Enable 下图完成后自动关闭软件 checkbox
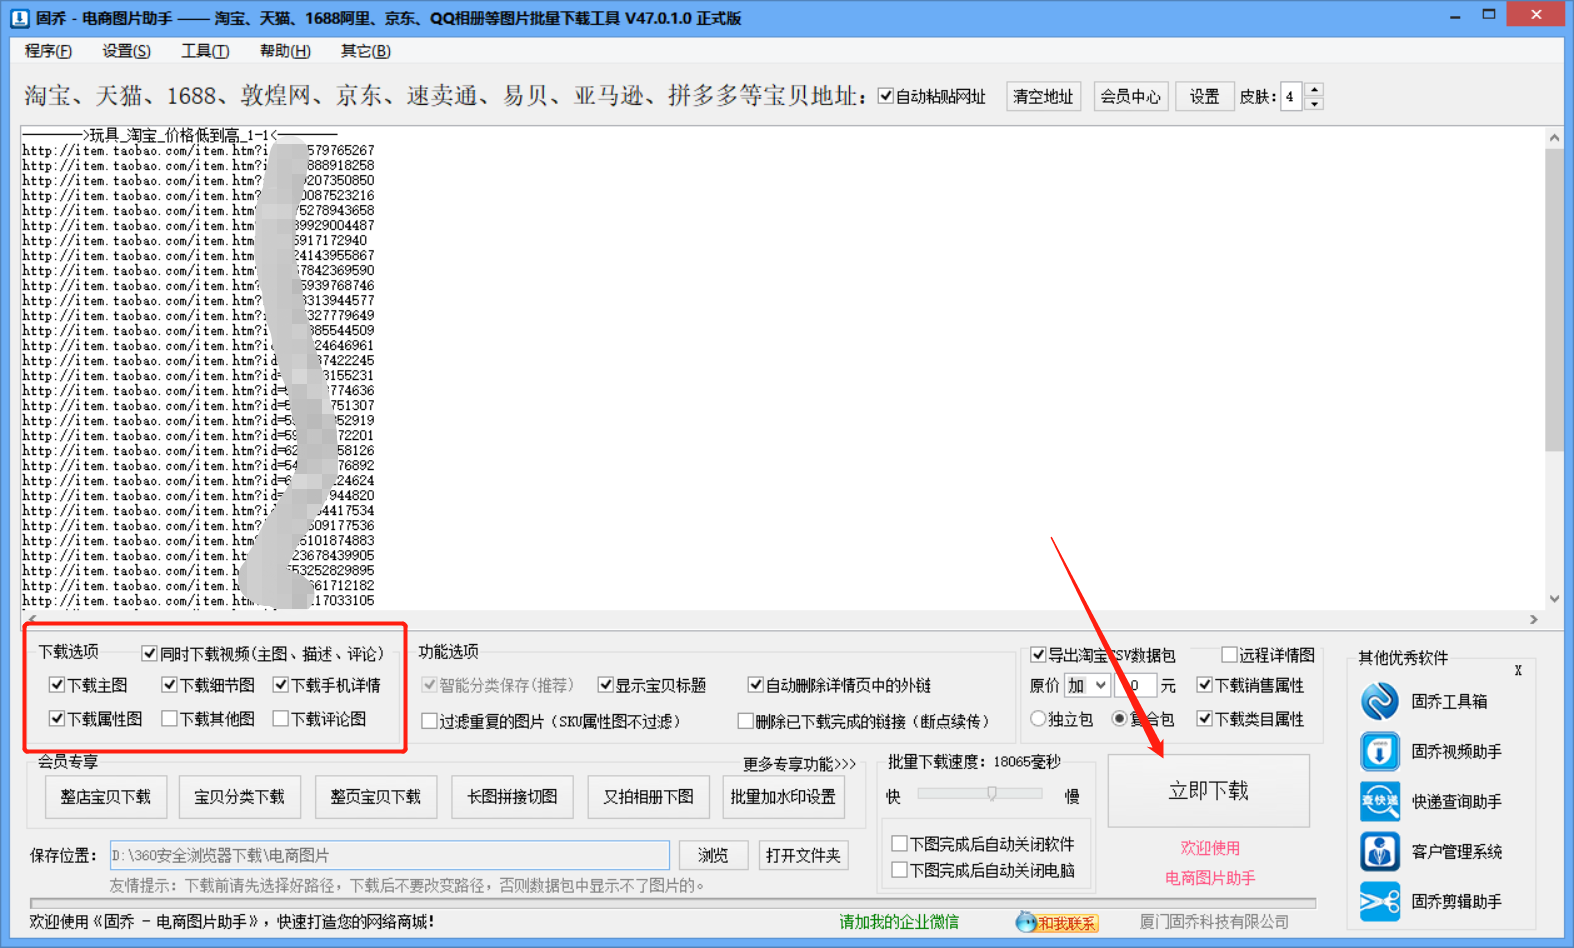The image size is (1574, 948). click(x=899, y=844)
